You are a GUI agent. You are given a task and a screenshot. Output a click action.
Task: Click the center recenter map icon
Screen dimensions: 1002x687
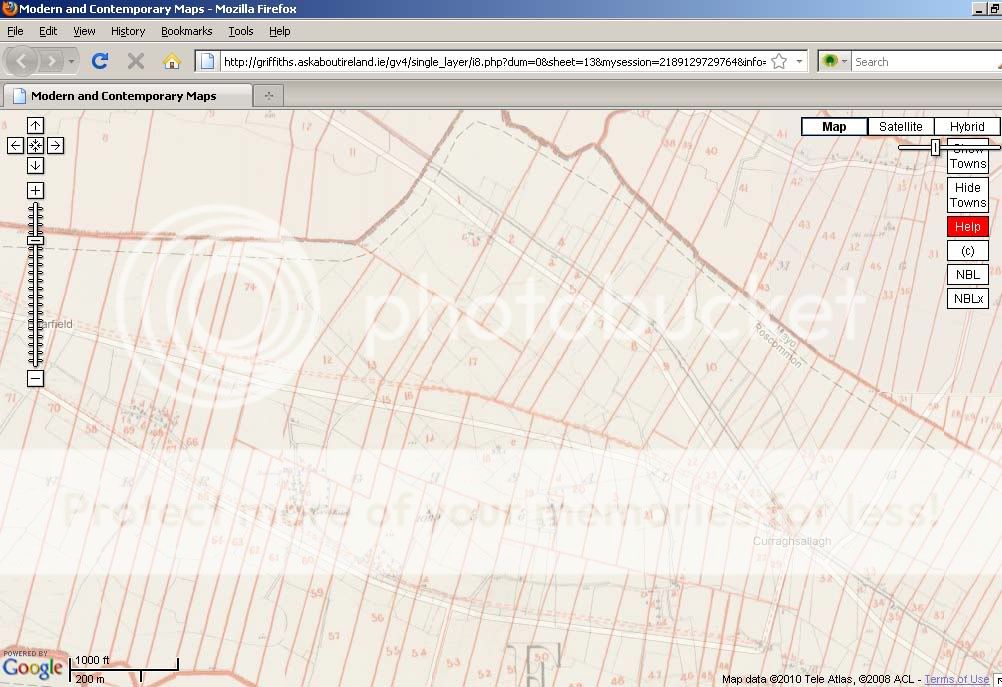coord(35,146)
